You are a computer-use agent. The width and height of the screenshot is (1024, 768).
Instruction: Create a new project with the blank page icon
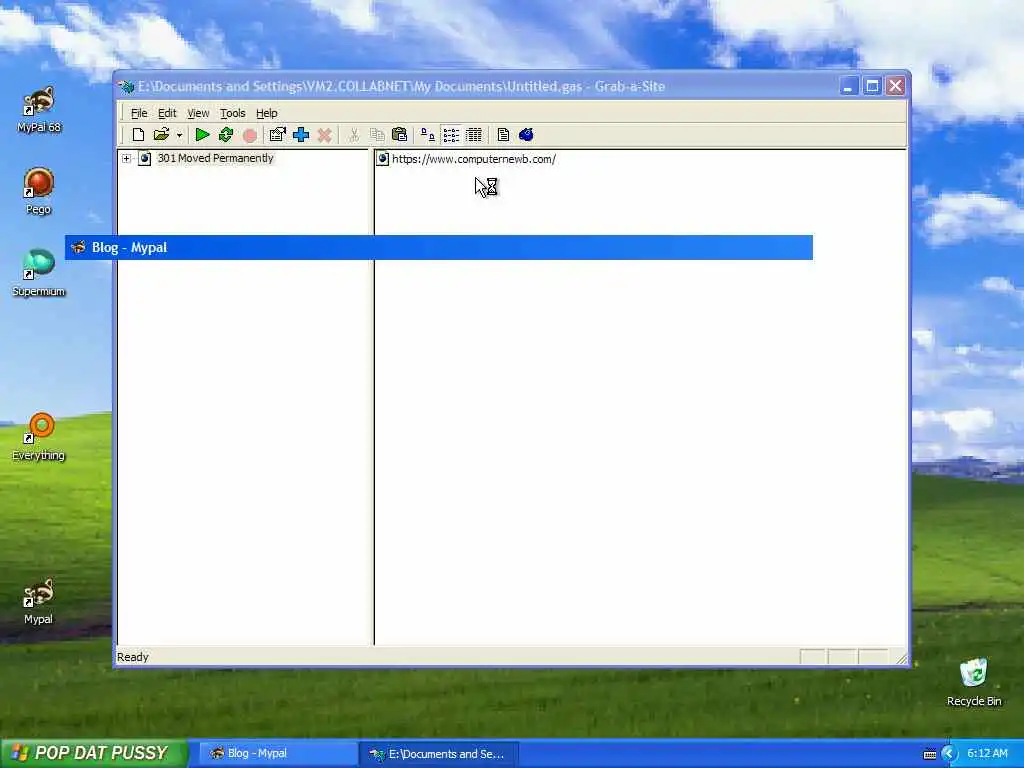pyautogui.click(x=138, y=135)
